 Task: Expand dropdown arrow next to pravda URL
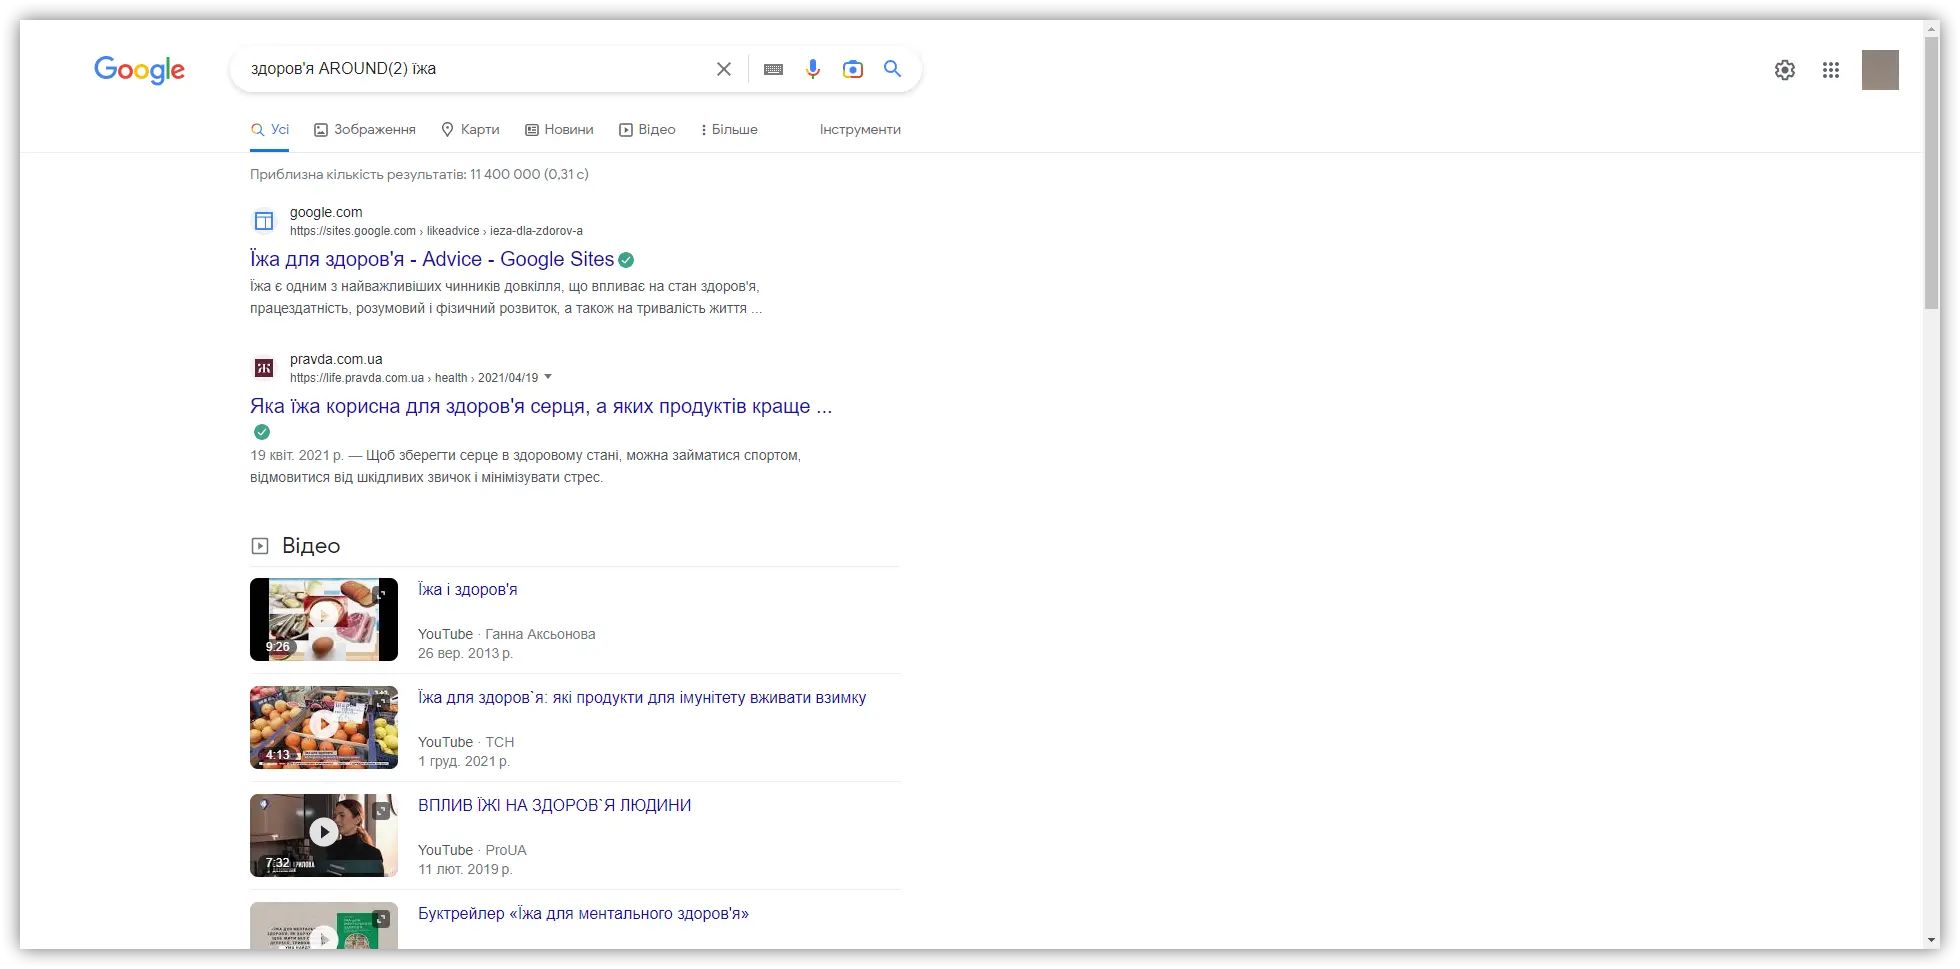point(548,377)
